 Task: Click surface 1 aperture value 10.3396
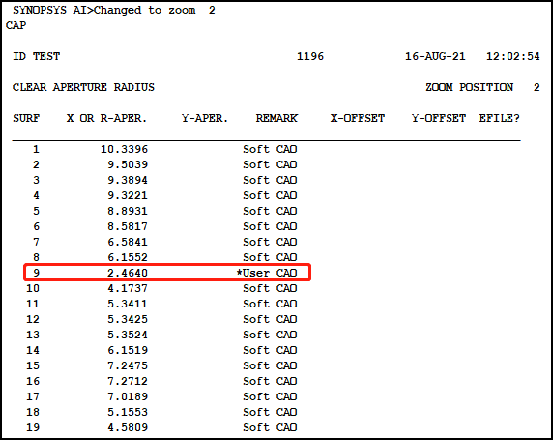(124, 149)
